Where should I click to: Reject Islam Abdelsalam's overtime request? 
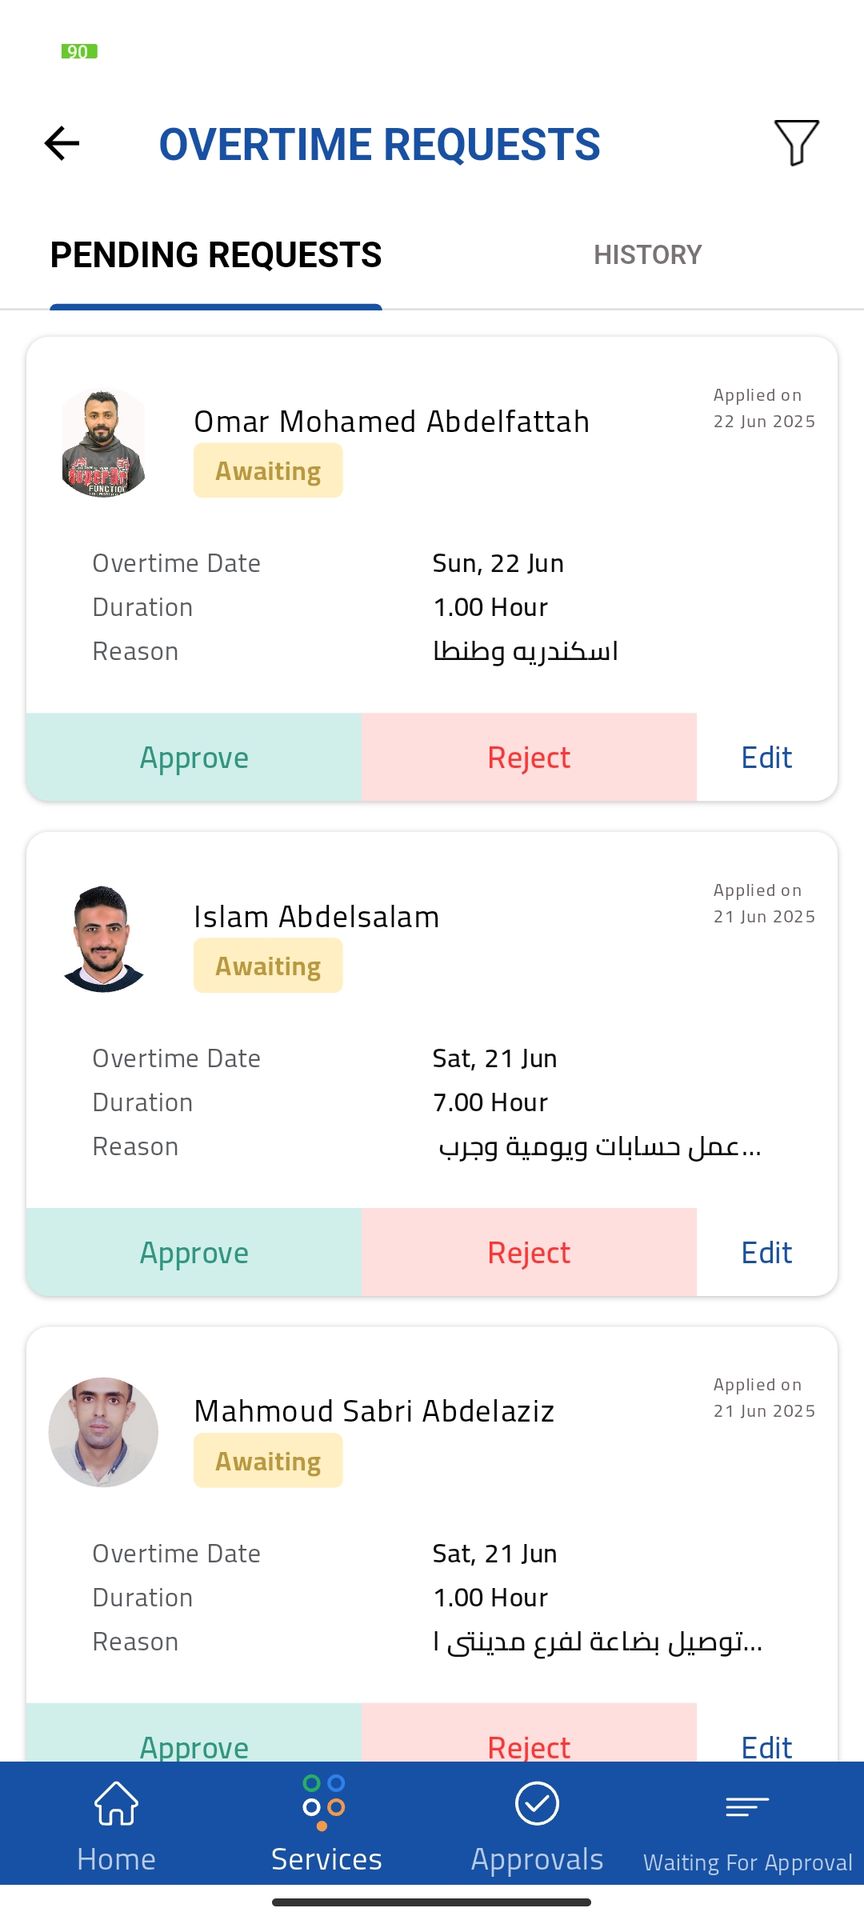pos(529,1252)
